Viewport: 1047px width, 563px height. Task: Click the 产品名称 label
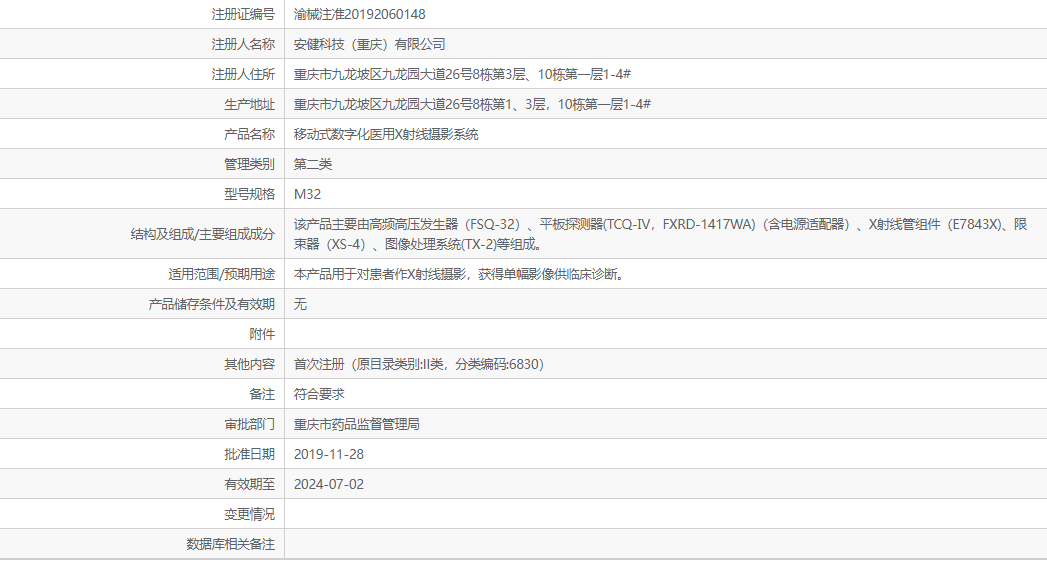(x=249, y=134)
